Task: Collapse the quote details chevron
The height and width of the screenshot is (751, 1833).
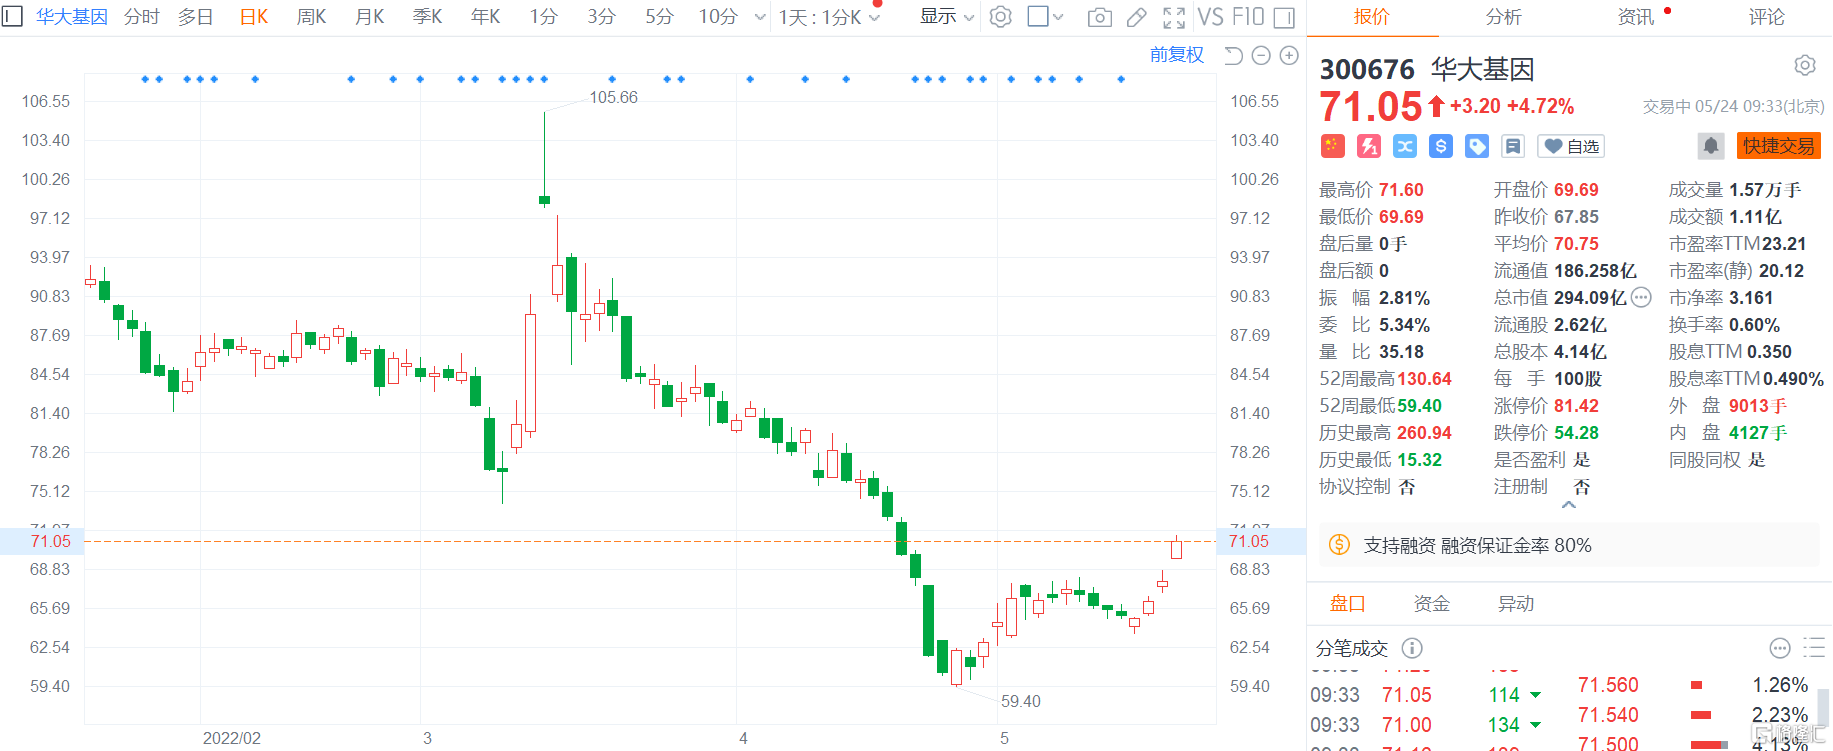Action: (1569, 505)
